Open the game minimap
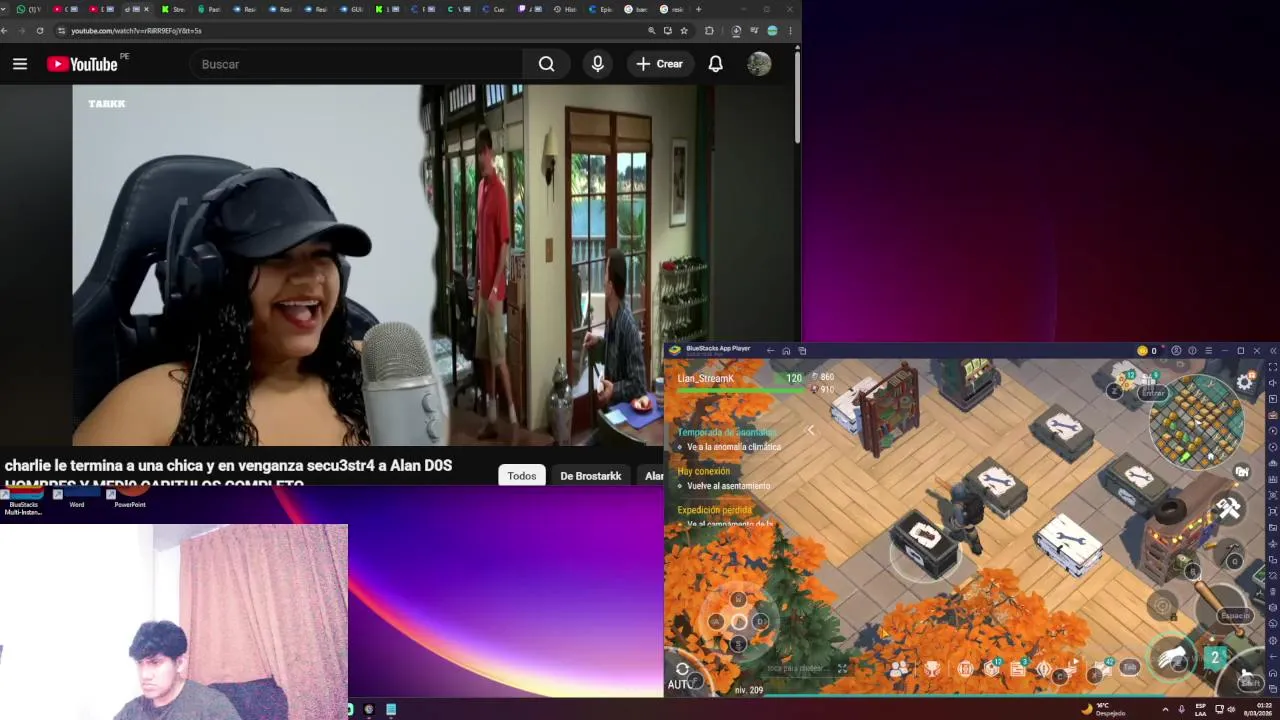The width and height of the screenshot is (1280, 720). coord(1196,420)
